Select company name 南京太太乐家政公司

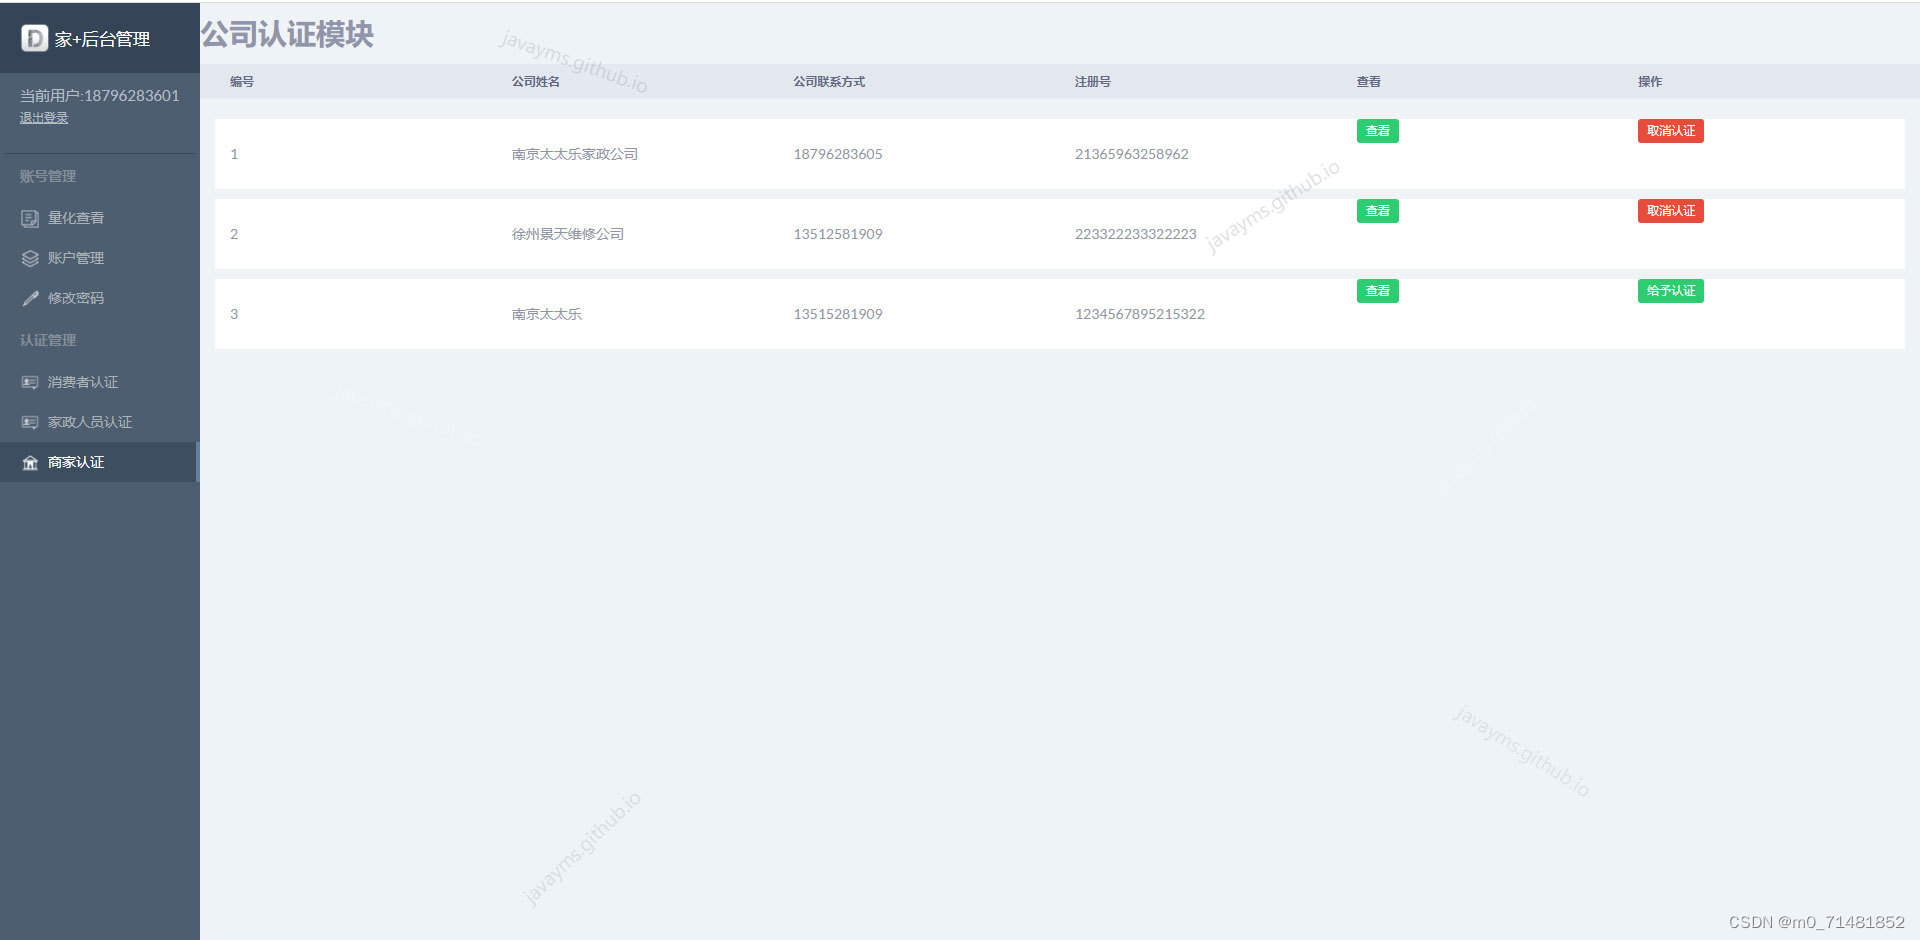pyautogui.click(x=575, y=154)
